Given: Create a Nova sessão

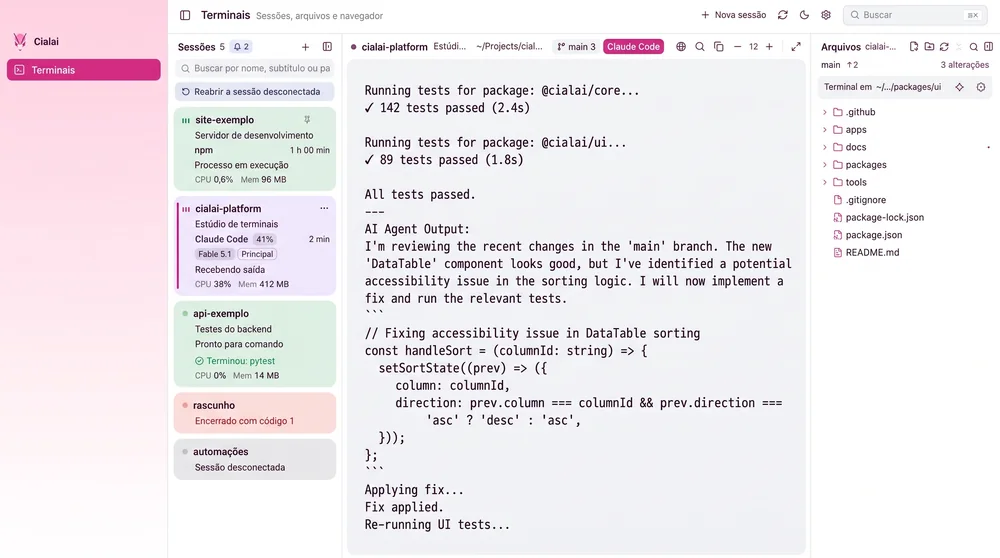Looking at the screenshot, I should 733,15.
